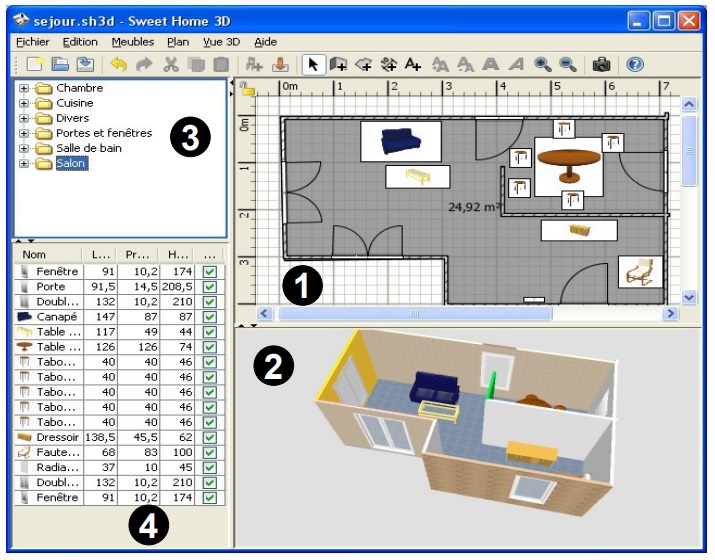
Task: Open the Plan menu
Action: (178, 42)
